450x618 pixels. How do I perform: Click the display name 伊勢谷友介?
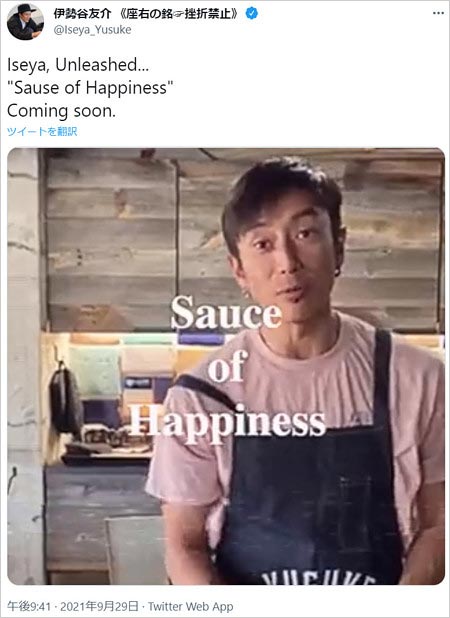point(82,14)
